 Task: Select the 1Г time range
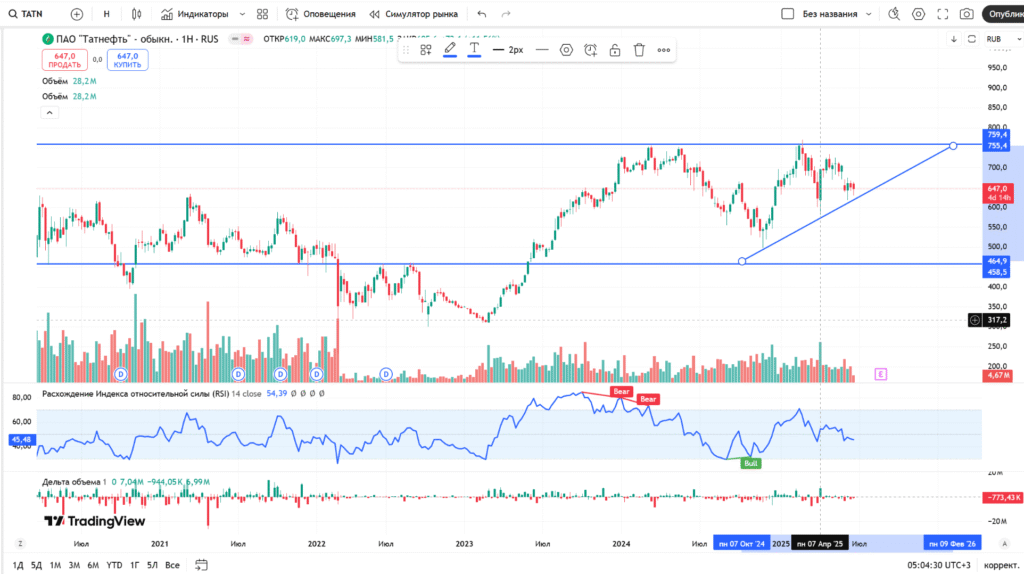[135, 565]
